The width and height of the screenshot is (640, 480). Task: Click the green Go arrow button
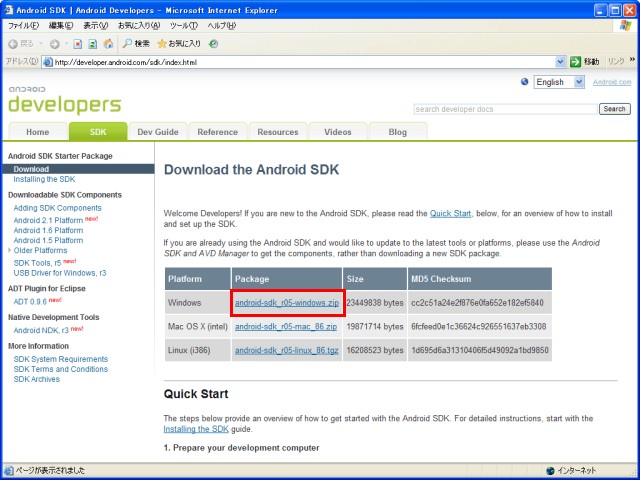point(576,62)
